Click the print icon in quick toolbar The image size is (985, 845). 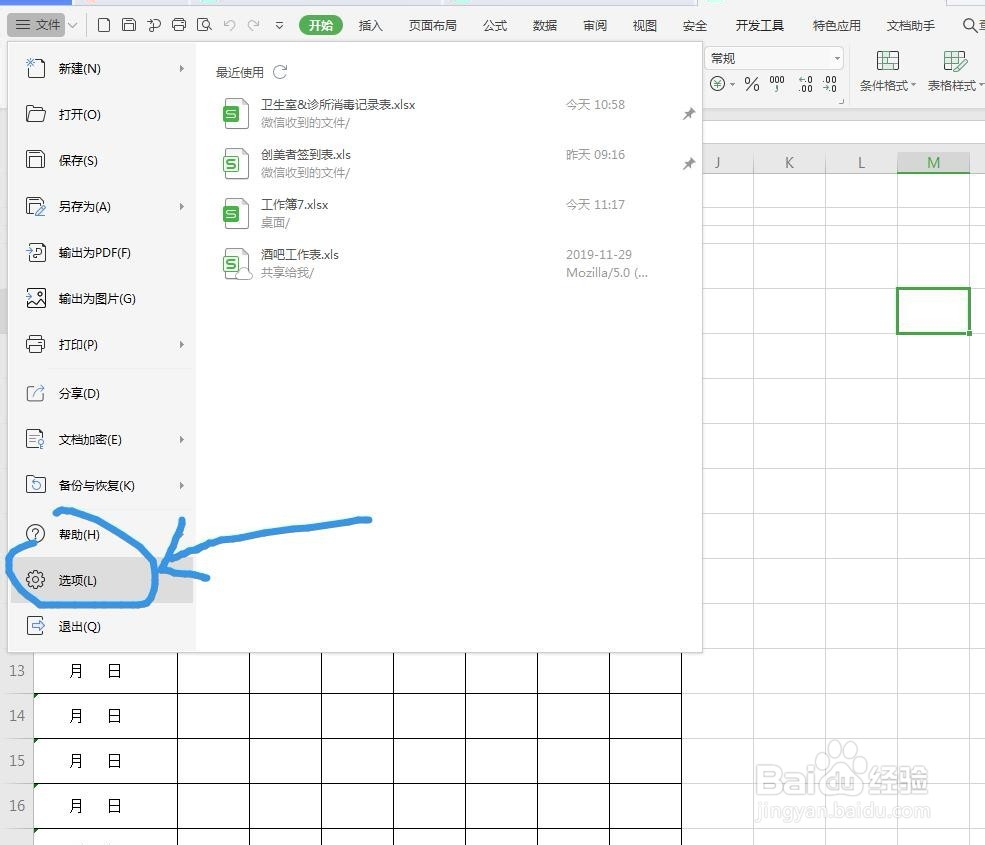179,25
